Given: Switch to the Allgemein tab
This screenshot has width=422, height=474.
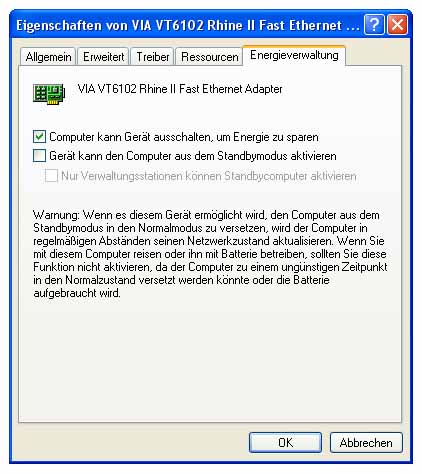Looking at the screenshot, I should [48, 57].
